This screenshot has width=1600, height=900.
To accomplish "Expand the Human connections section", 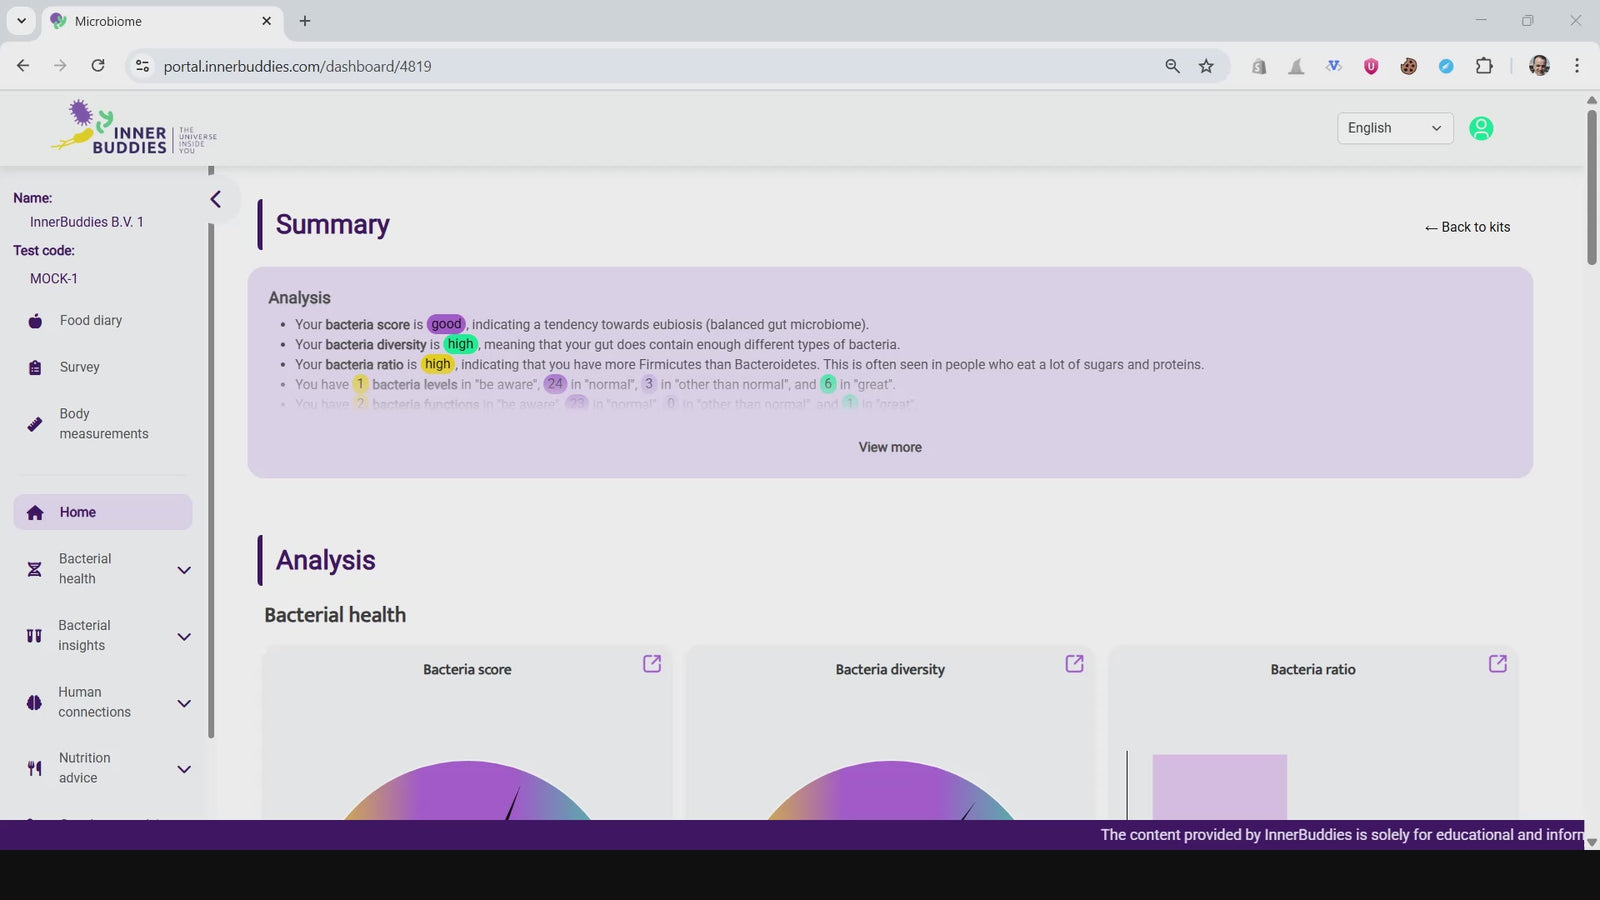I will click(x=184, y=703).
